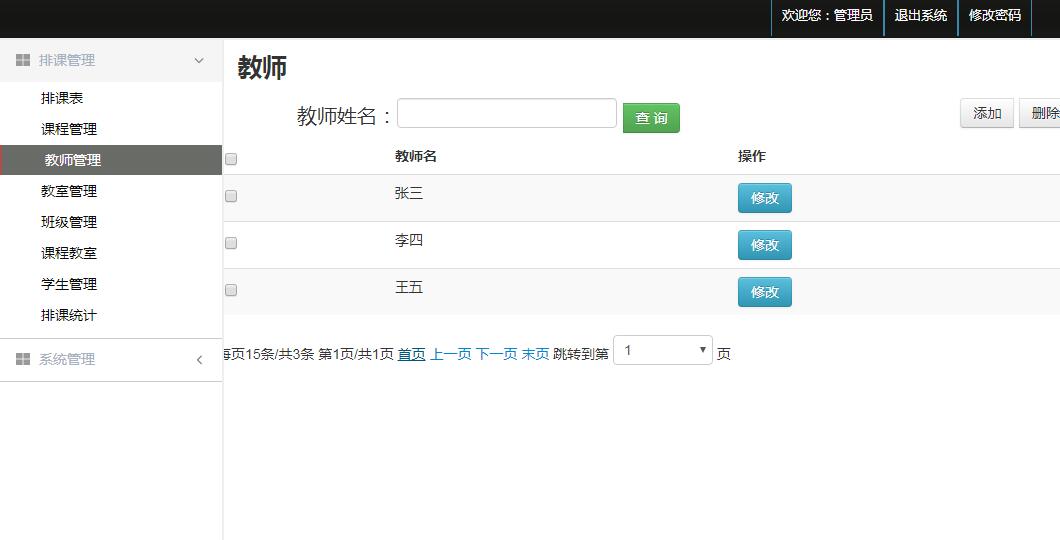Click the 添加 button
This screenshot has height=540, width=1060.
pyautogui.click(x=987, y=114)
